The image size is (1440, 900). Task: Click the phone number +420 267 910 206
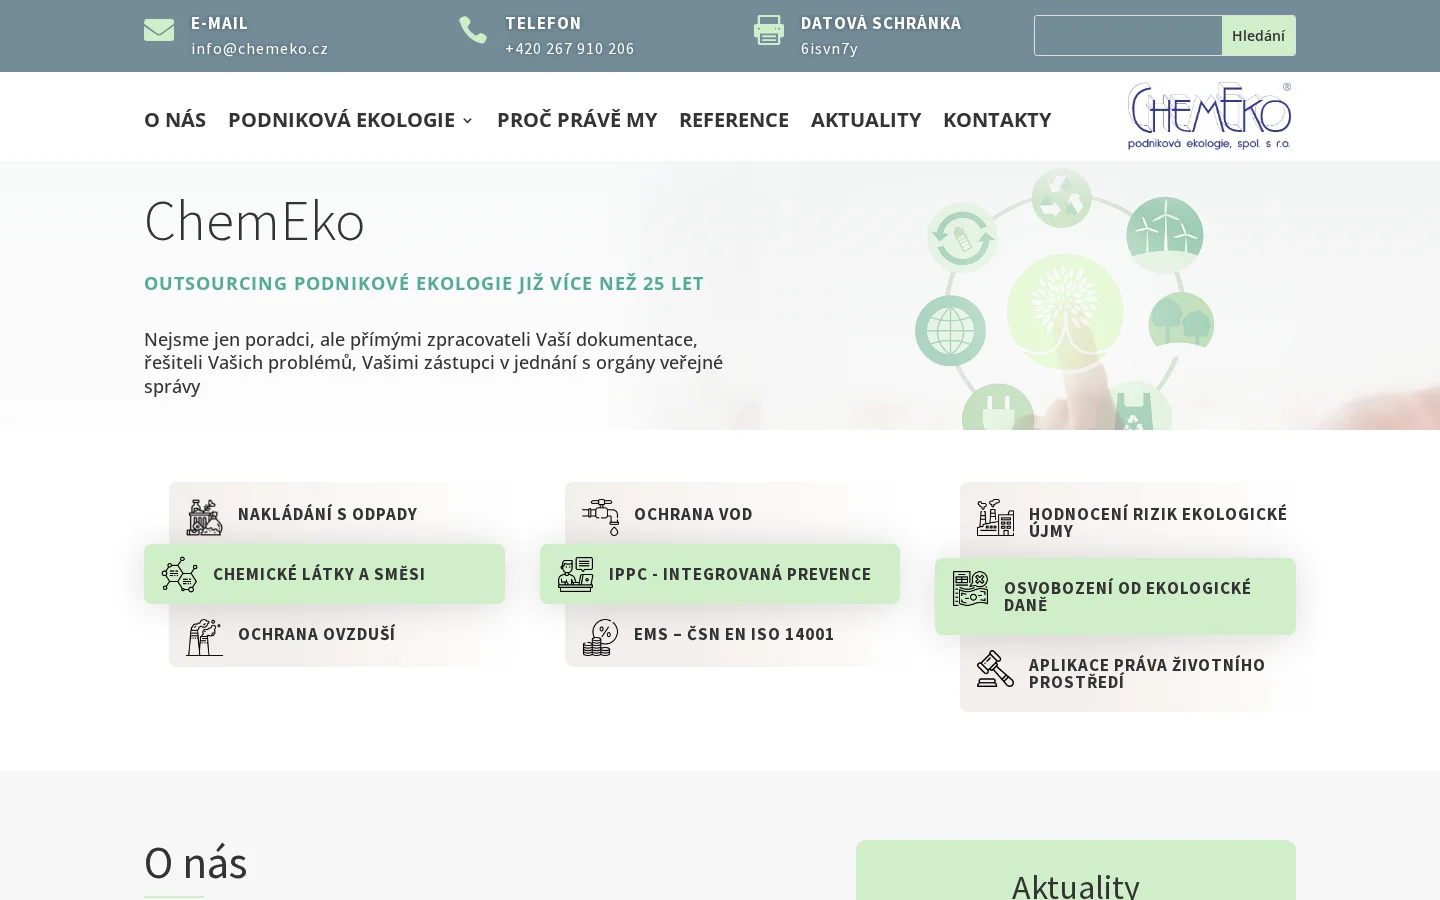pyautogui.click(x=570, y=49)
